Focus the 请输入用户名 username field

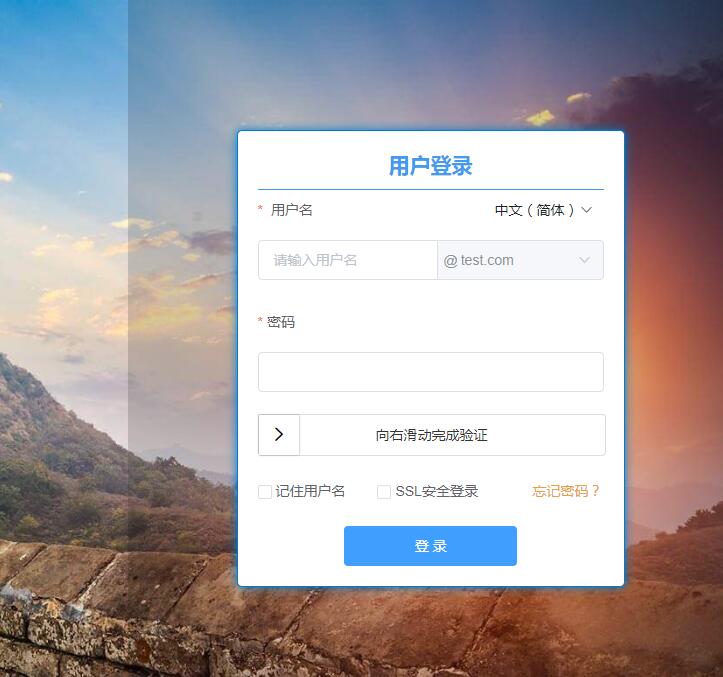tap(348, 260)
